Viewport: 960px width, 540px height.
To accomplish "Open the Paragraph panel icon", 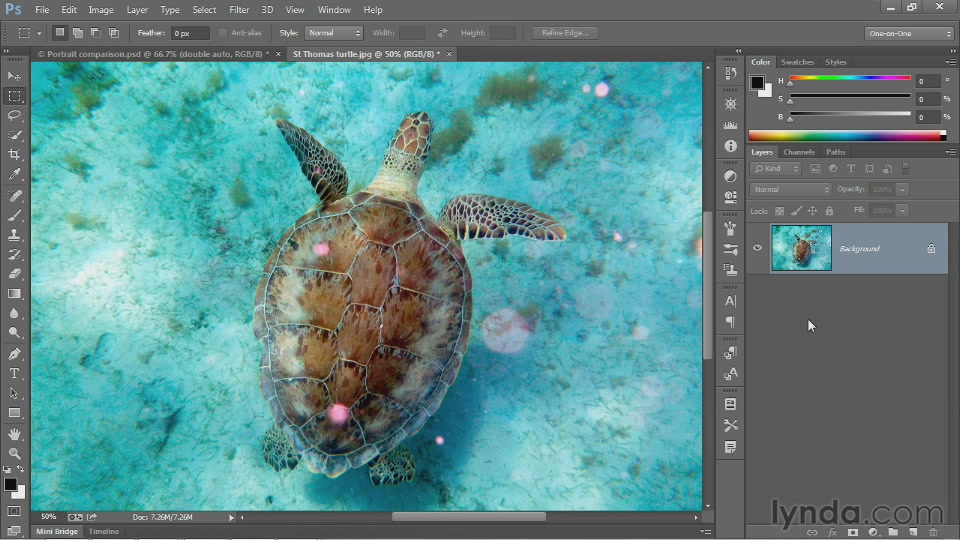I will tap(730, 321).
